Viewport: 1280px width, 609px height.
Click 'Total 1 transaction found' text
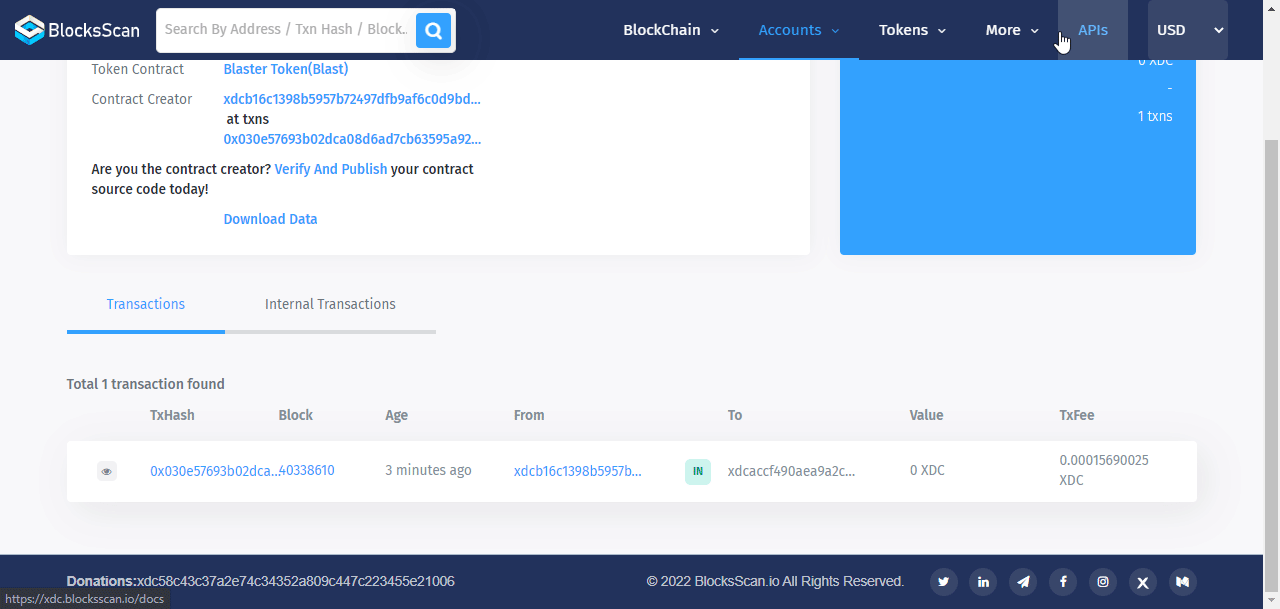tap(146, 384)
